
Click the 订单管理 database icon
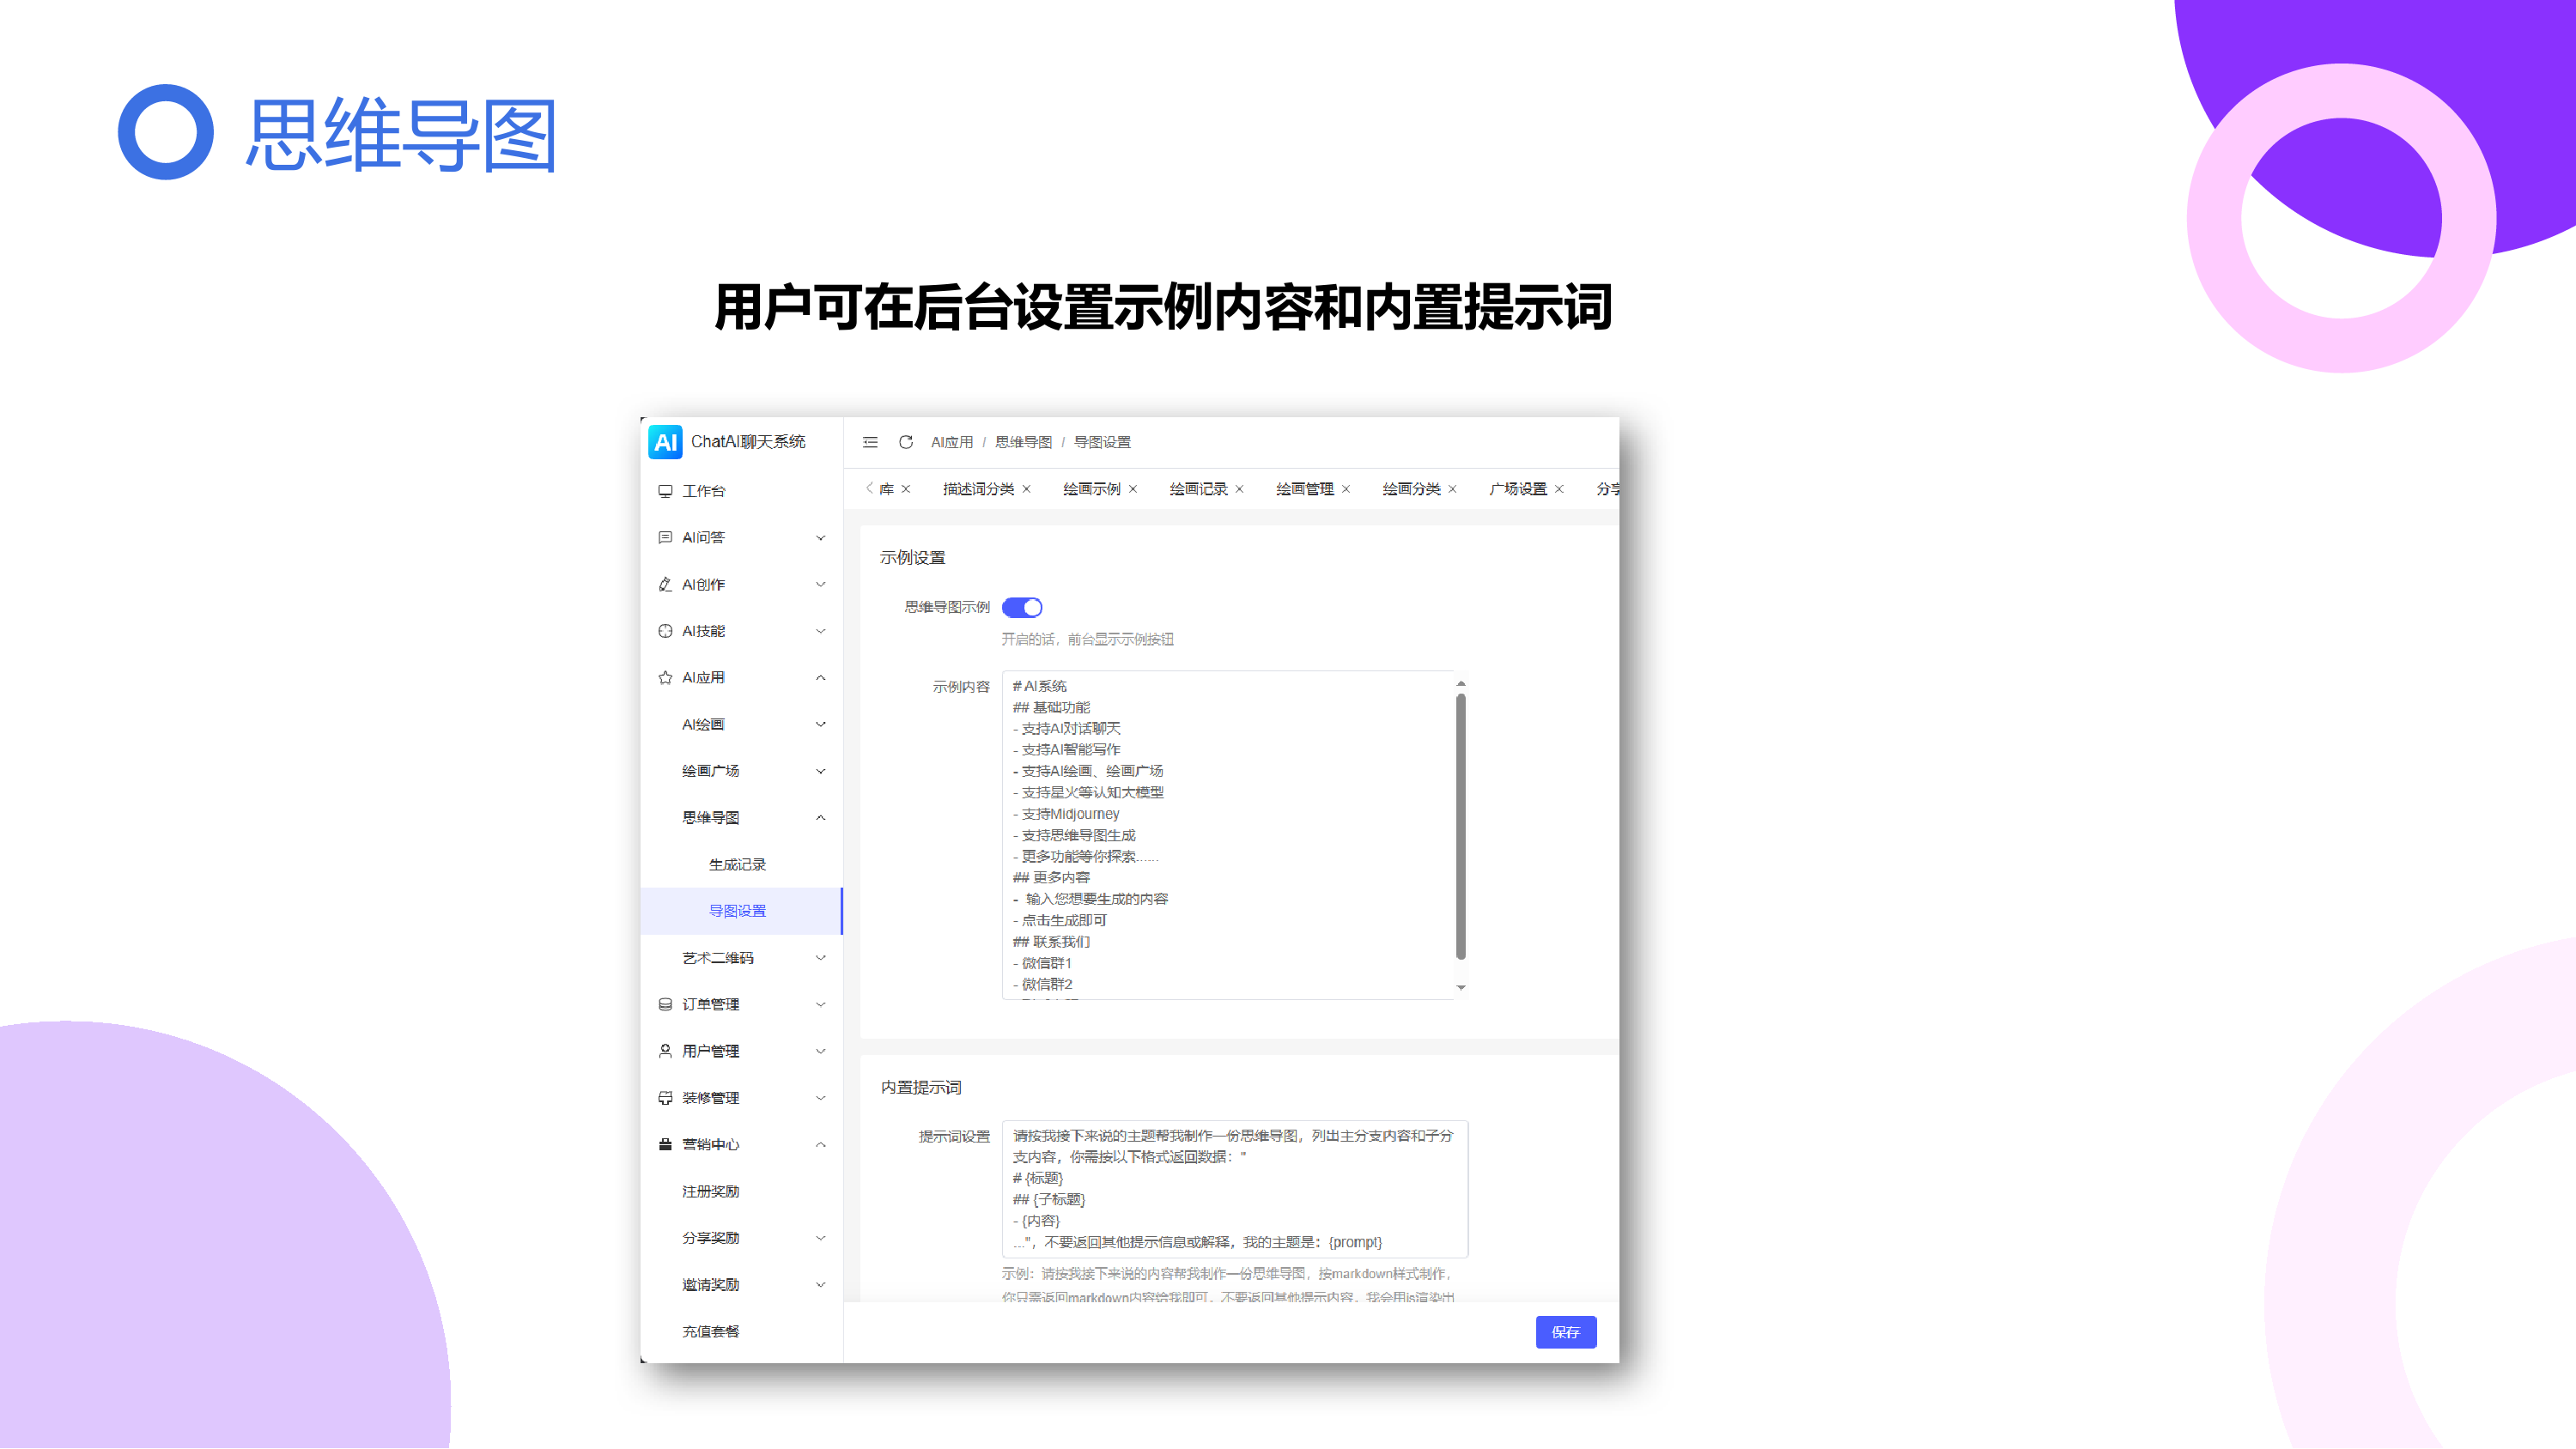pos(665,1004)
